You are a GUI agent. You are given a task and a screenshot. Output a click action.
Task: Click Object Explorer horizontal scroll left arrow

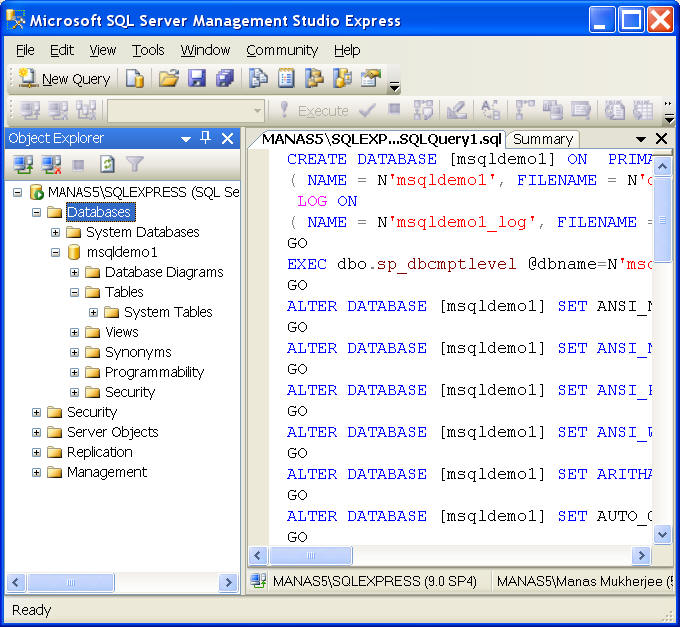point(16,582)
